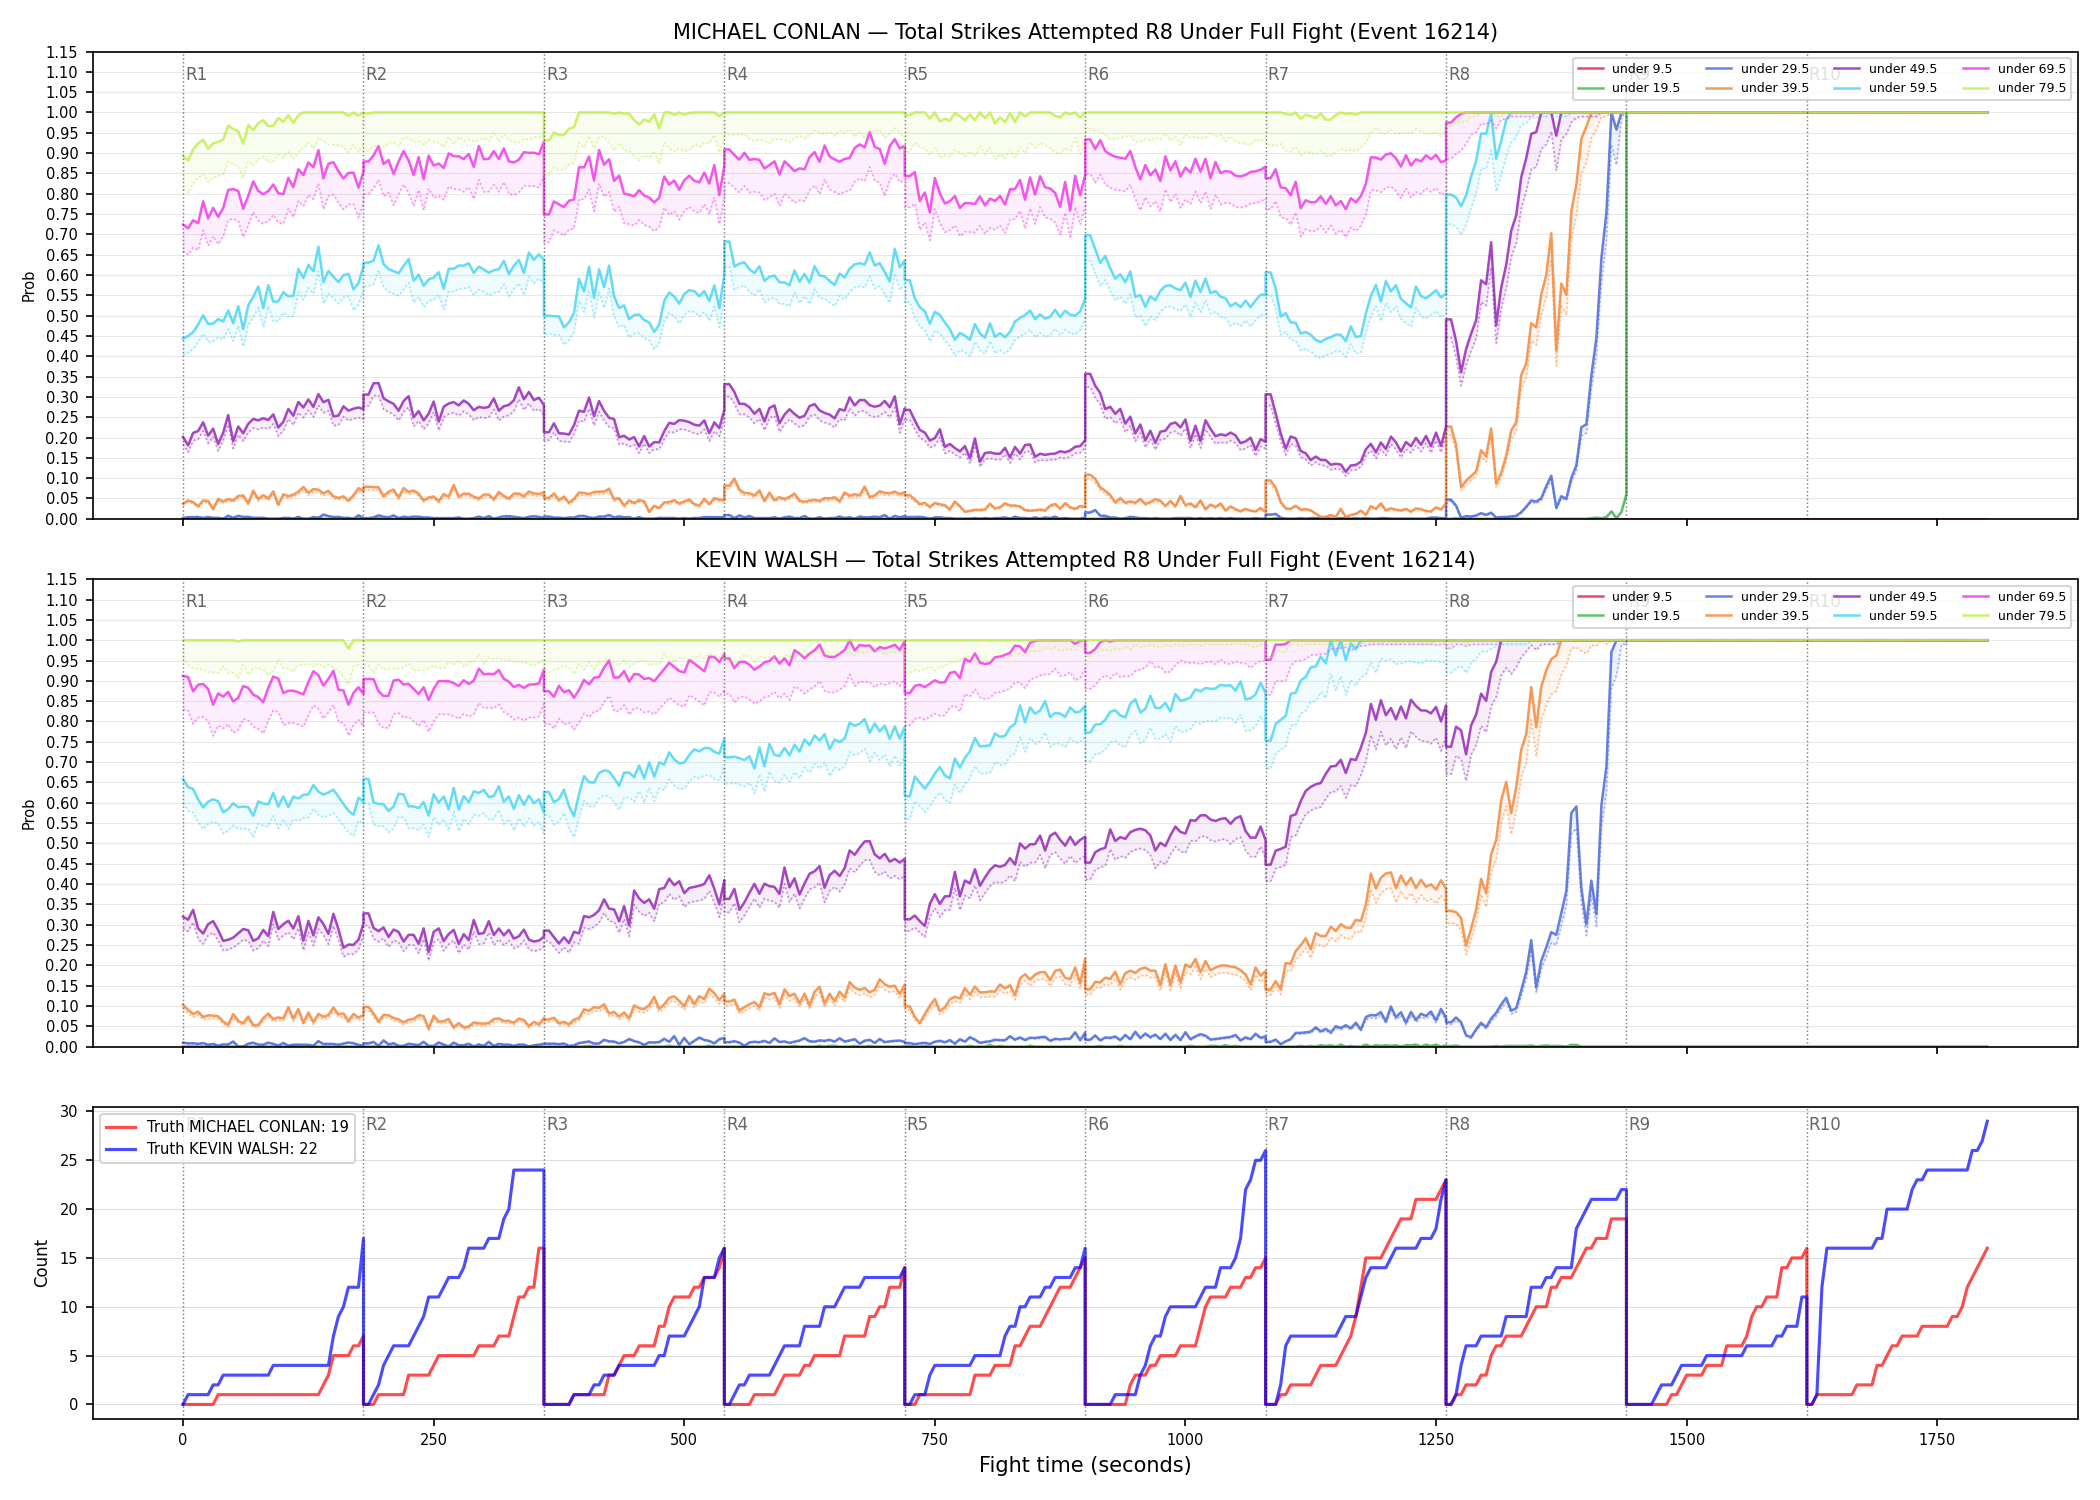Click the MICHAEL CONLAN chart title
The height and width of the screenshot is (1500, 2100).
(x=1085, y=32)
